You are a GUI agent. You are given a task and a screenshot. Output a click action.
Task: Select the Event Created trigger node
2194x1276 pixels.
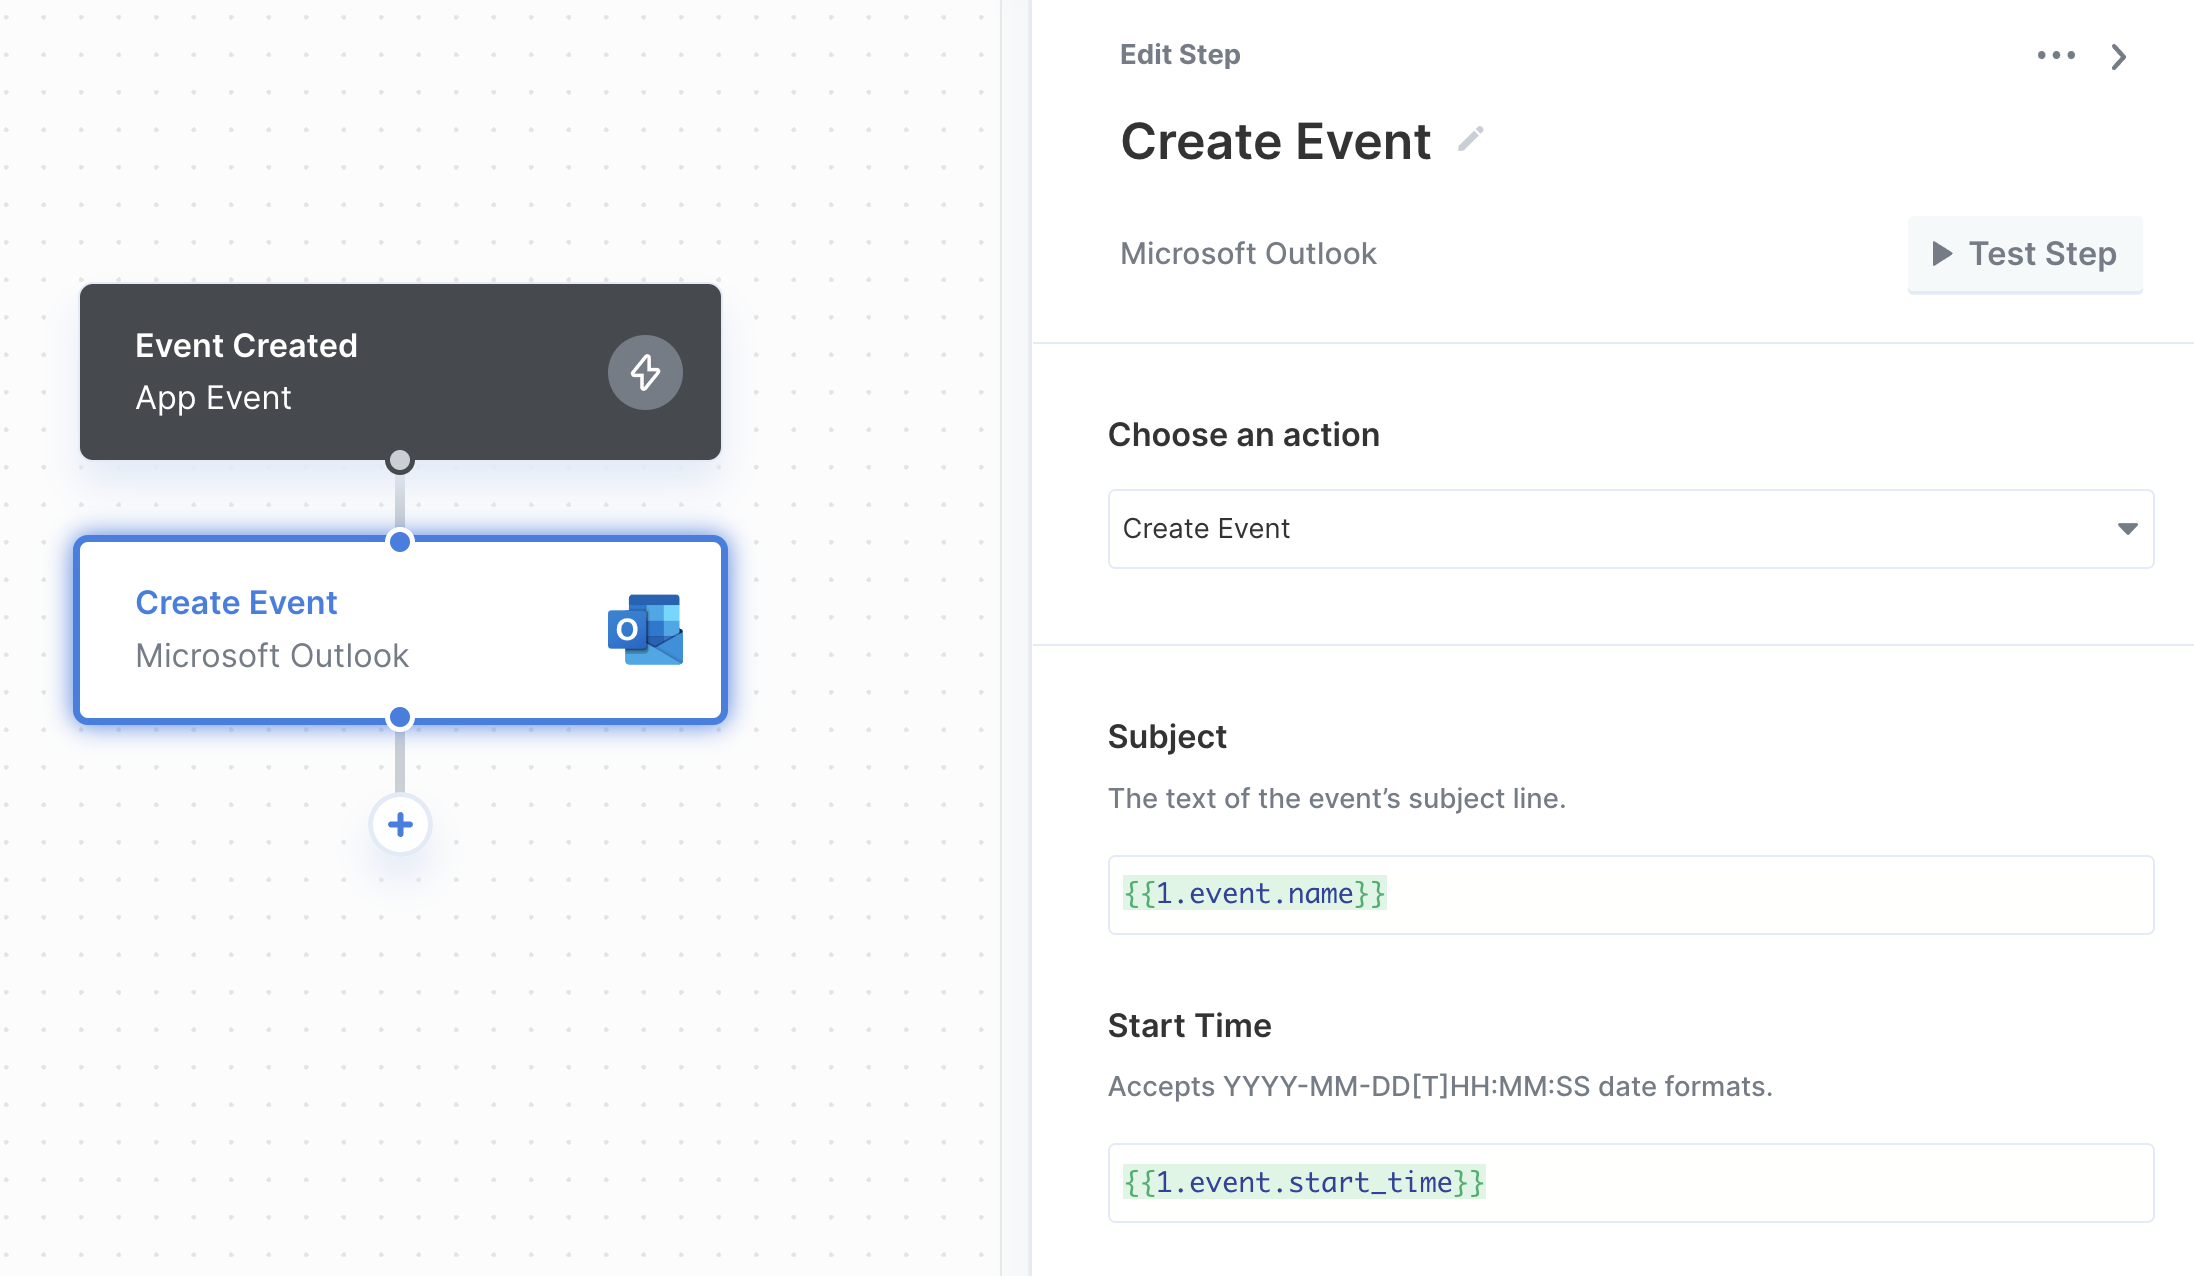[400, 372]
